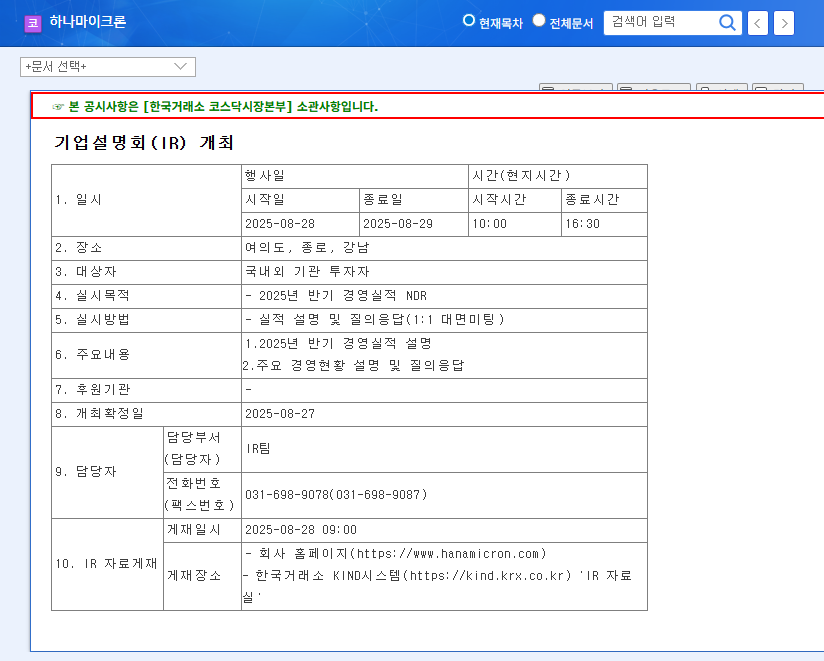Viewport: 824px width, 661px height.
Task: Click the purple KOSDAQ '코' market badge
Action: tap(33, 23)
